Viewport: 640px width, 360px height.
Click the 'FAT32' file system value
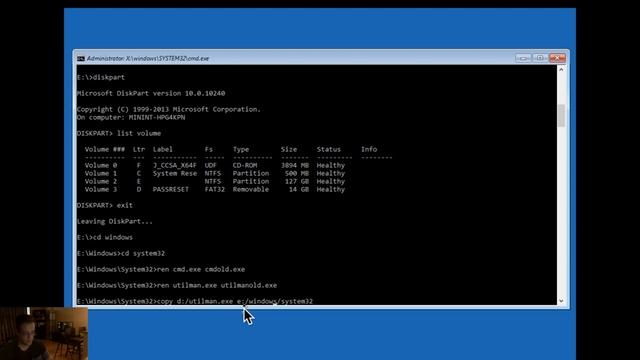215,189
